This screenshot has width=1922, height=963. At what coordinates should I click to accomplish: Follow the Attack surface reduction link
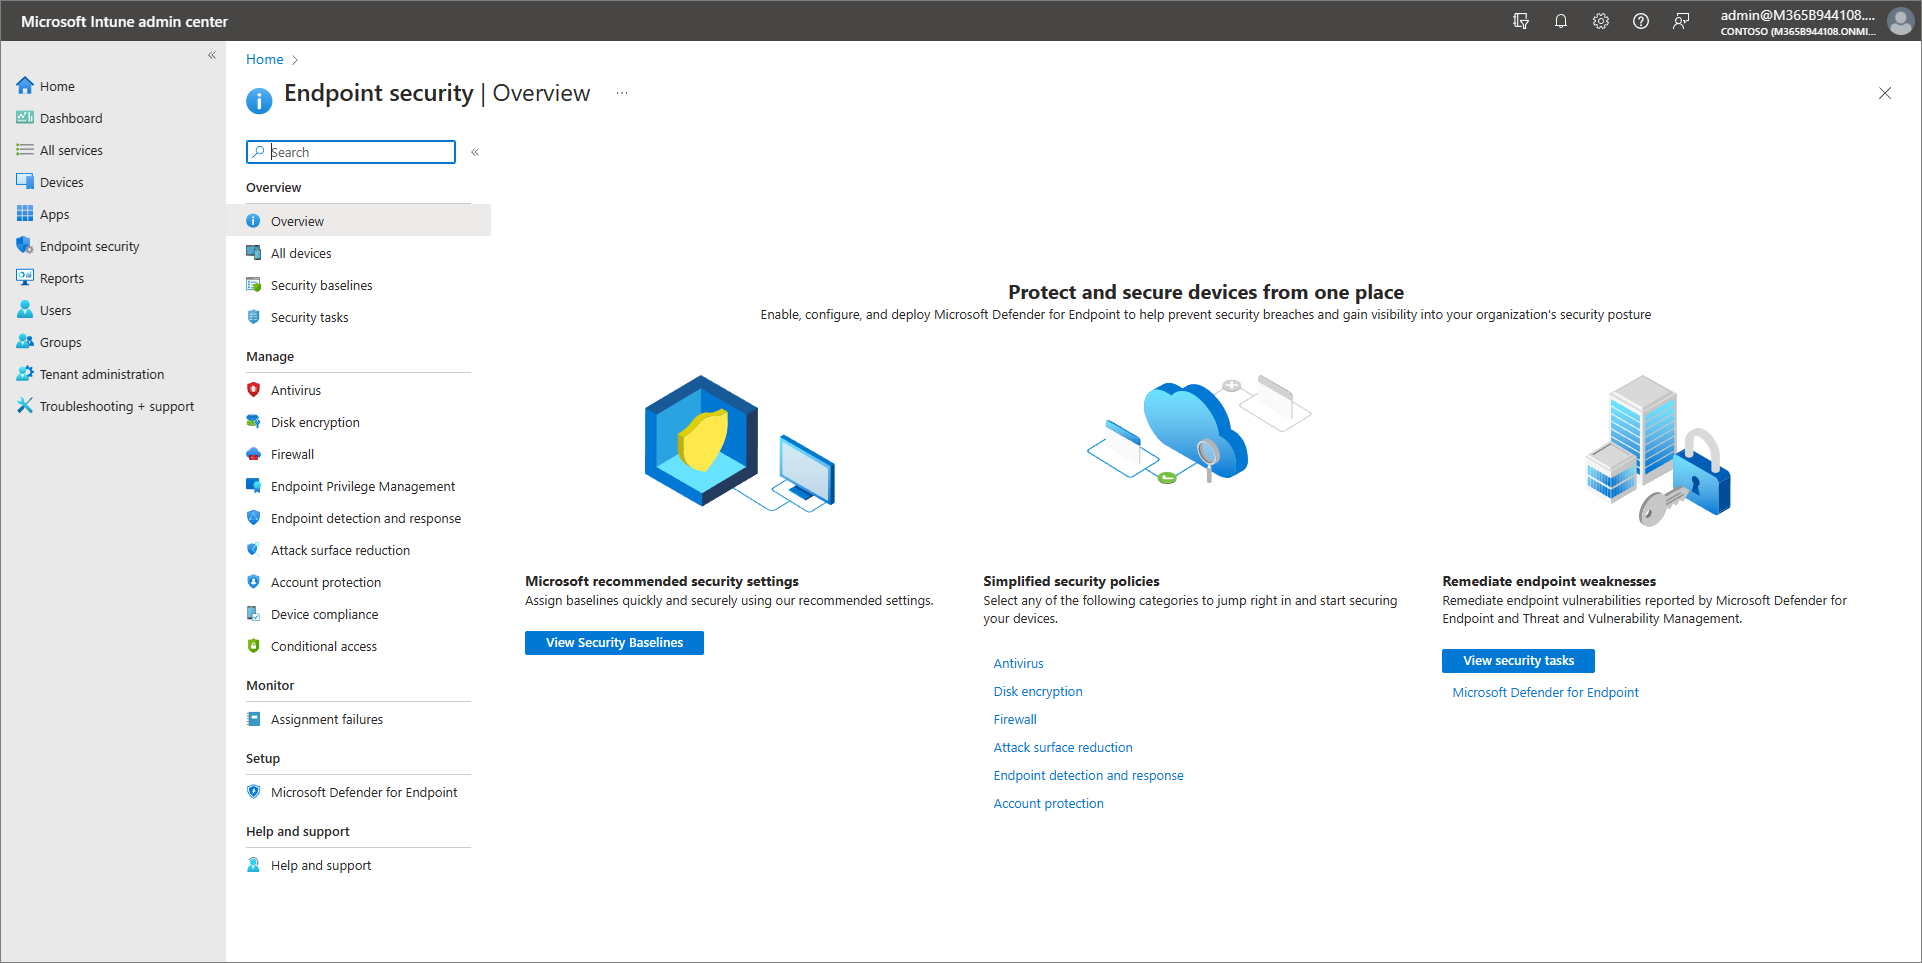(1063, 747)
